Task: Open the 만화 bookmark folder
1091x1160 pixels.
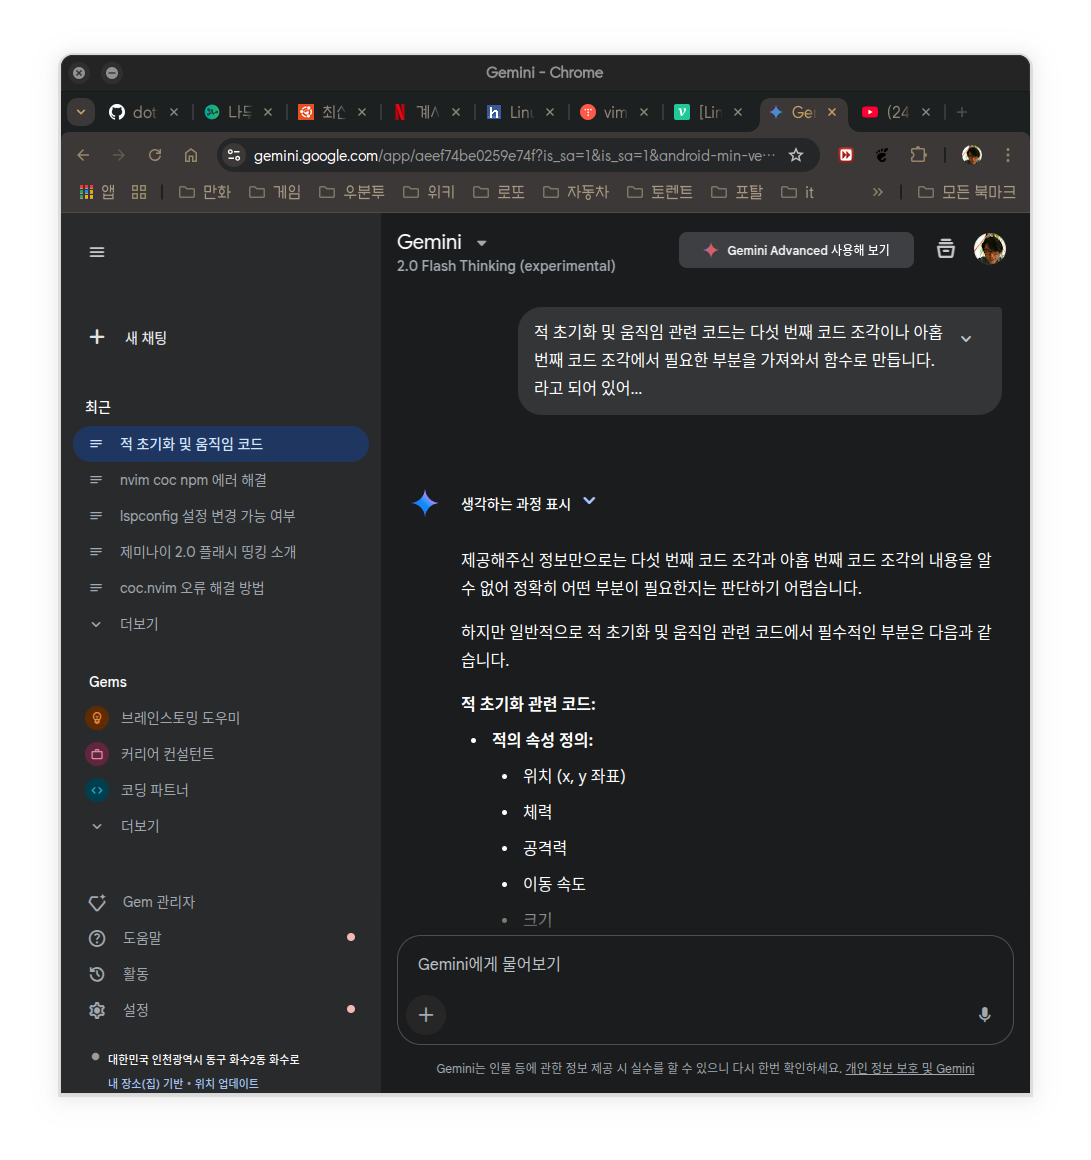Action: (x=206, y=192)
